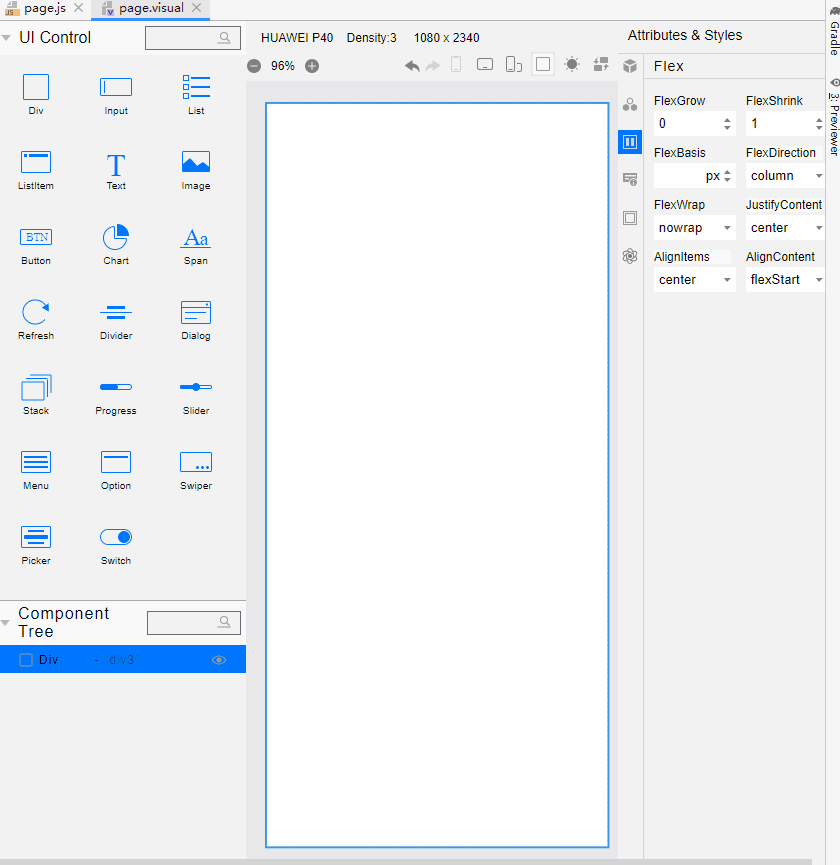Switch to phone device preview icon

tap(456, 65)
